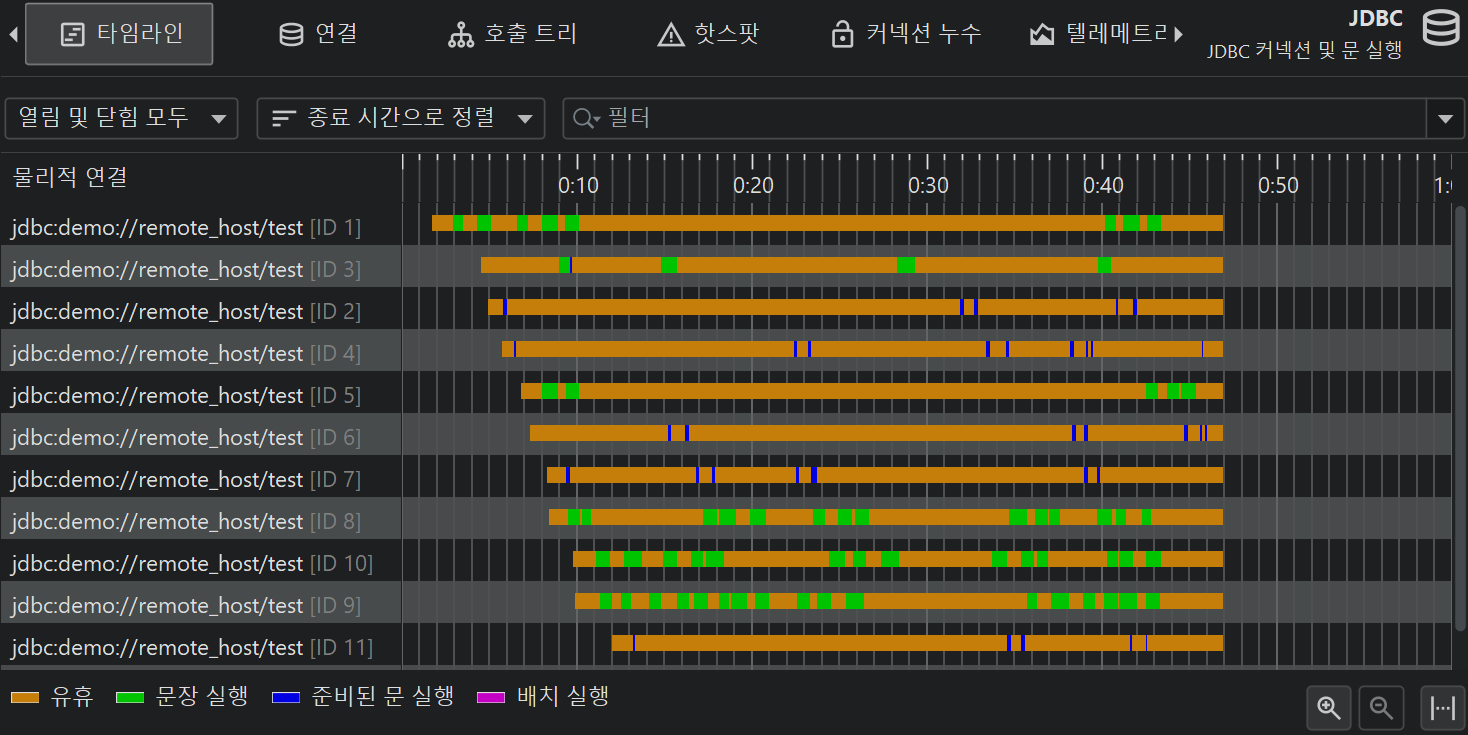Click the orange 유휴 legend swatch
The width and height of the screenshot is (1468, 735).
click(x=24, y=697)
